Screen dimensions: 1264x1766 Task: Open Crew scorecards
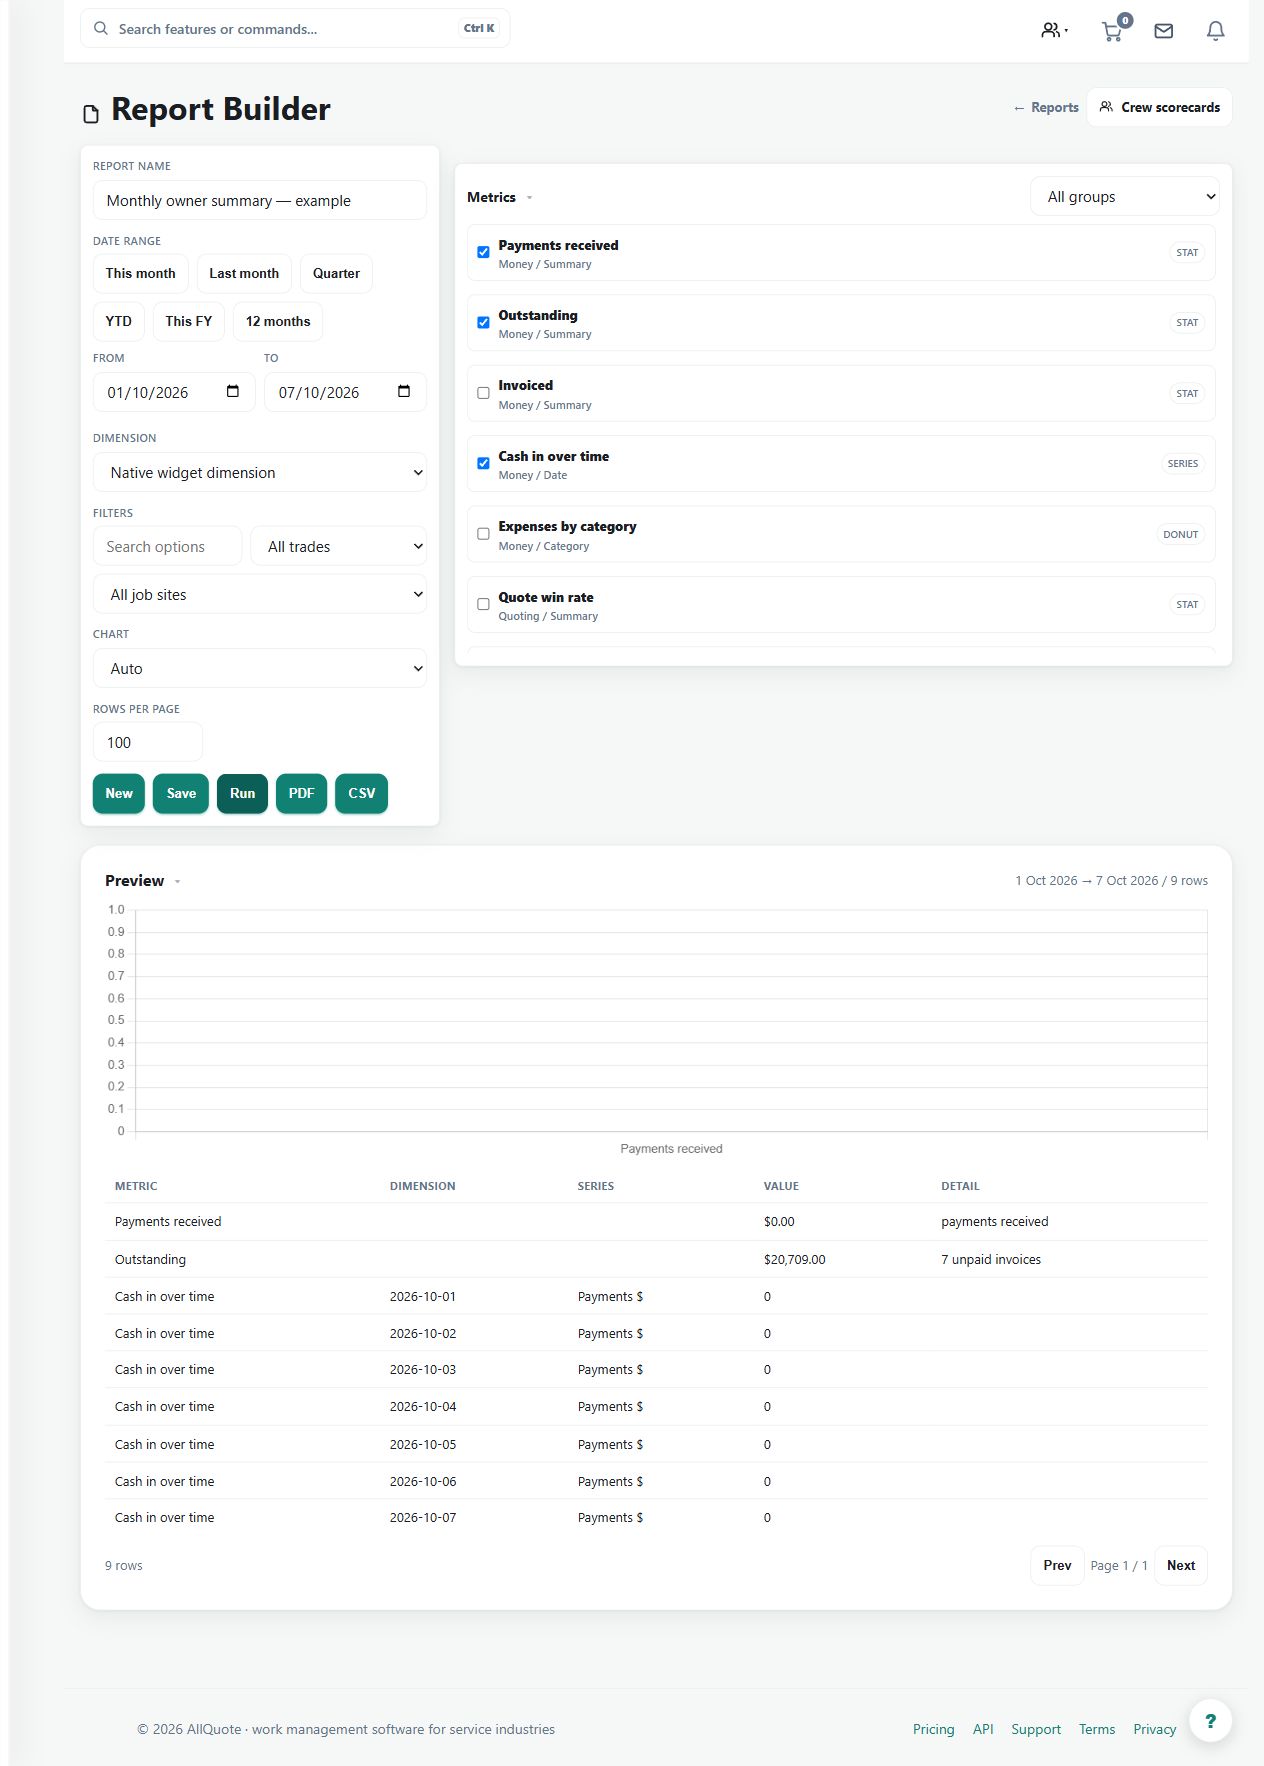pos(1159,107)
